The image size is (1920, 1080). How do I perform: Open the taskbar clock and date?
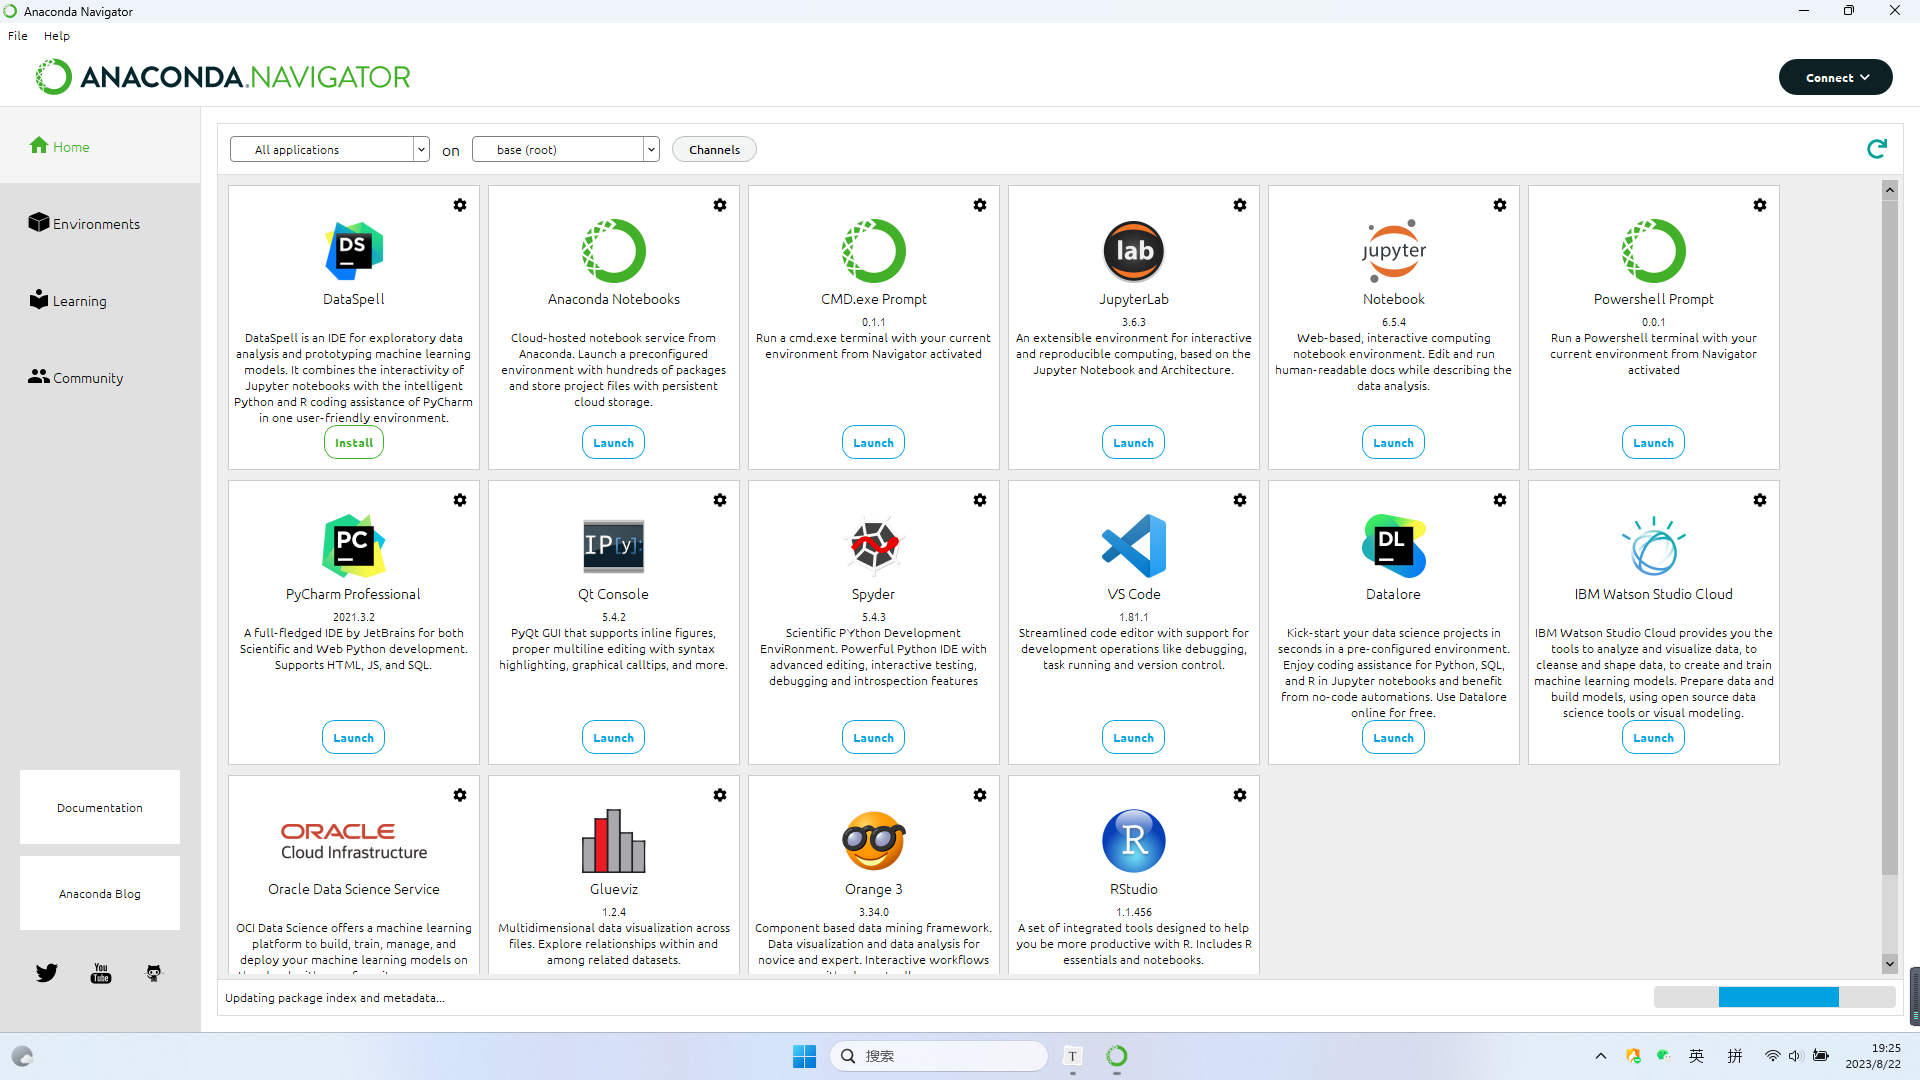1873,1056
